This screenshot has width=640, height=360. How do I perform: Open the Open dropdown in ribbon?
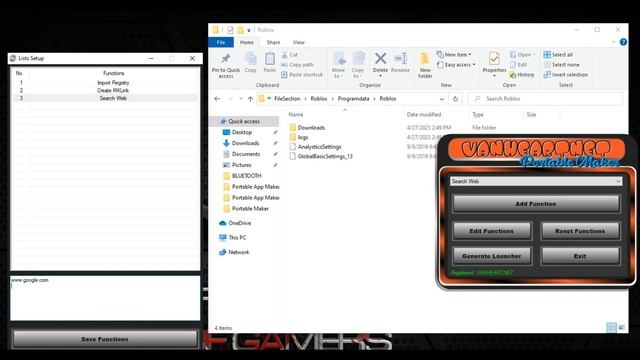pyautogui.click(x=522, y=55)
